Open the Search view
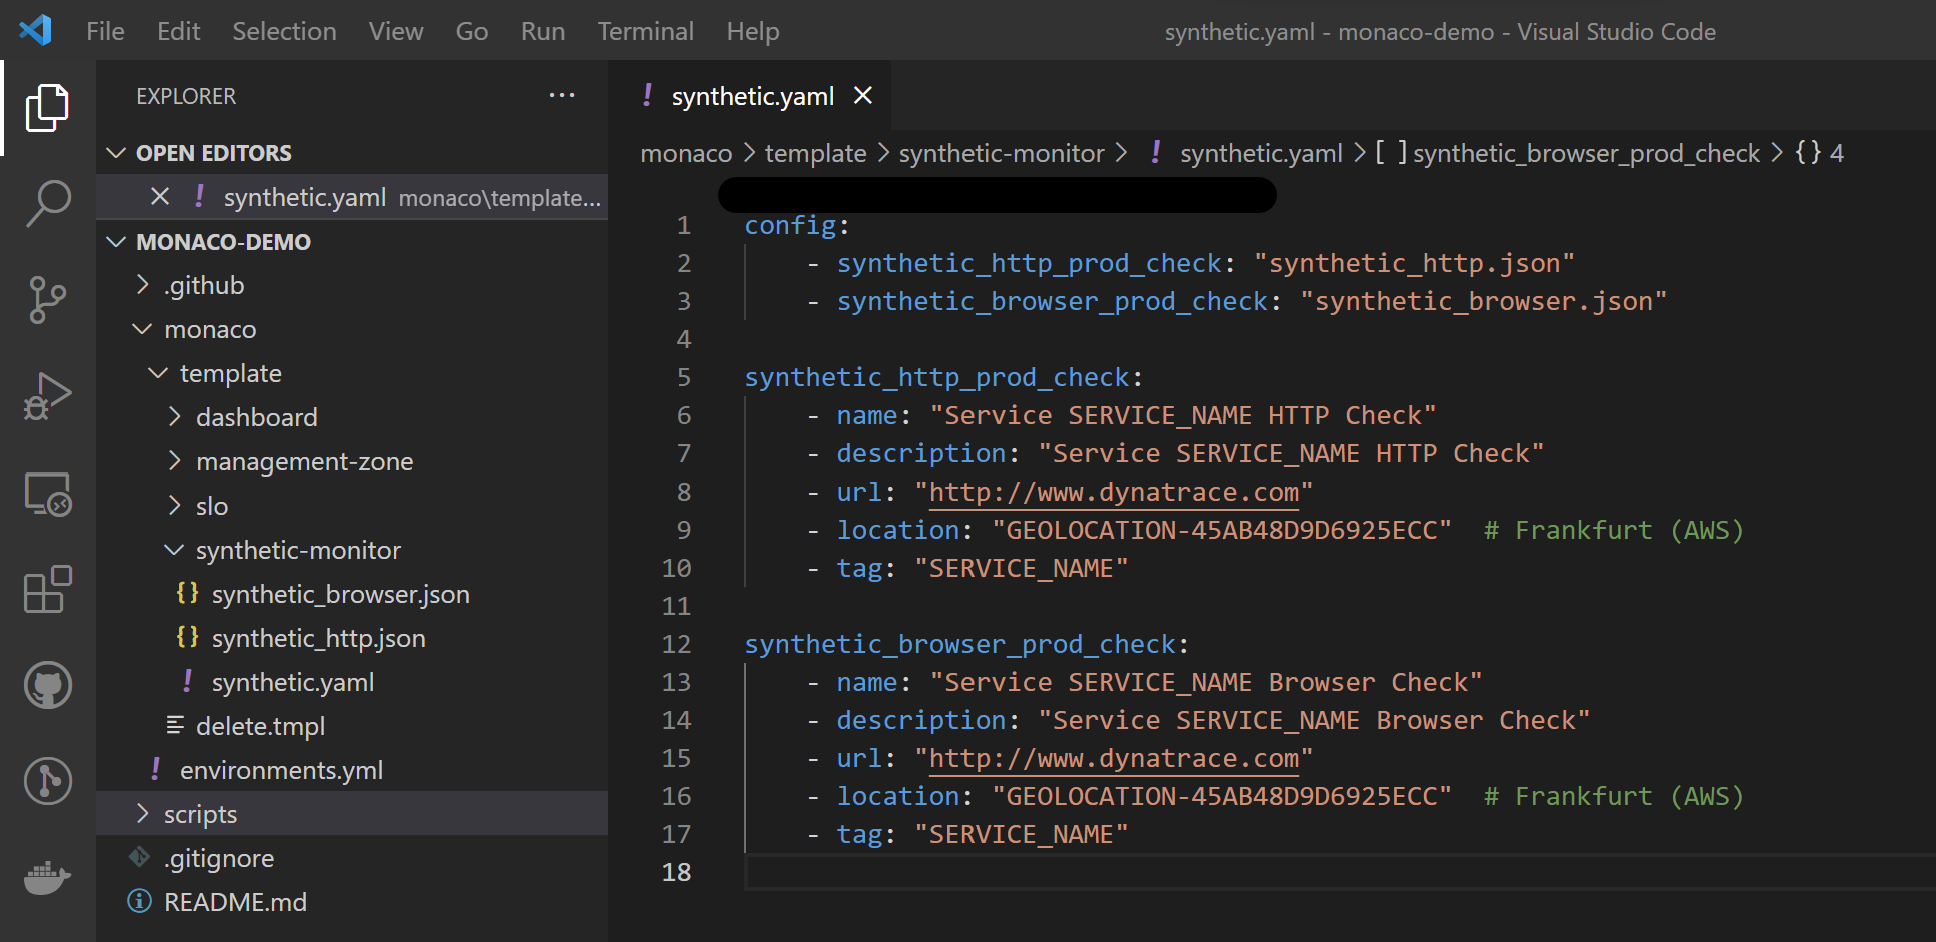This screenshot has width=1936, height=942. (47, 203)
